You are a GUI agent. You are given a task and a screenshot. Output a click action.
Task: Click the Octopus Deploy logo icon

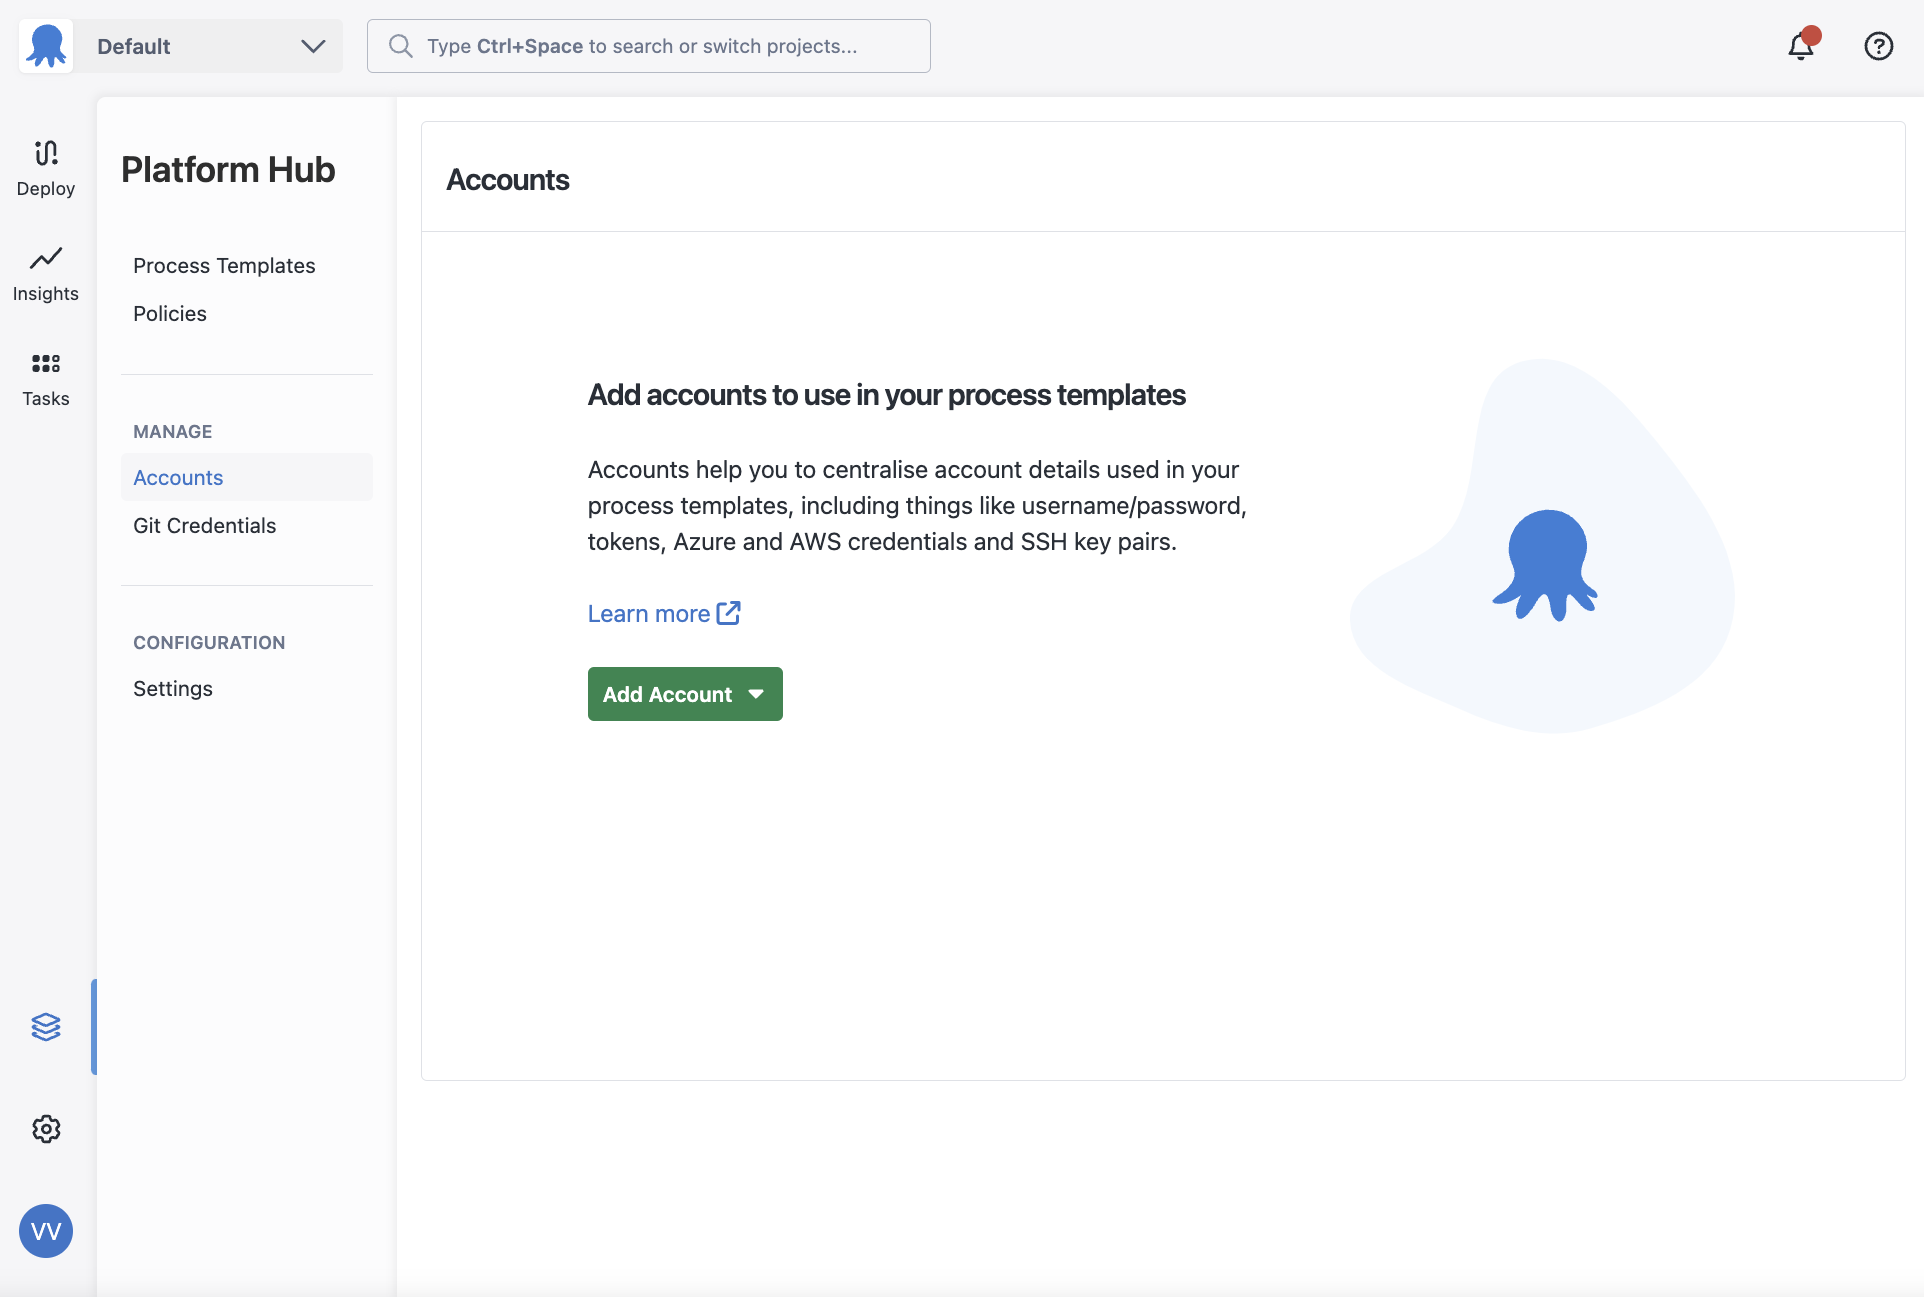point(46,46)
